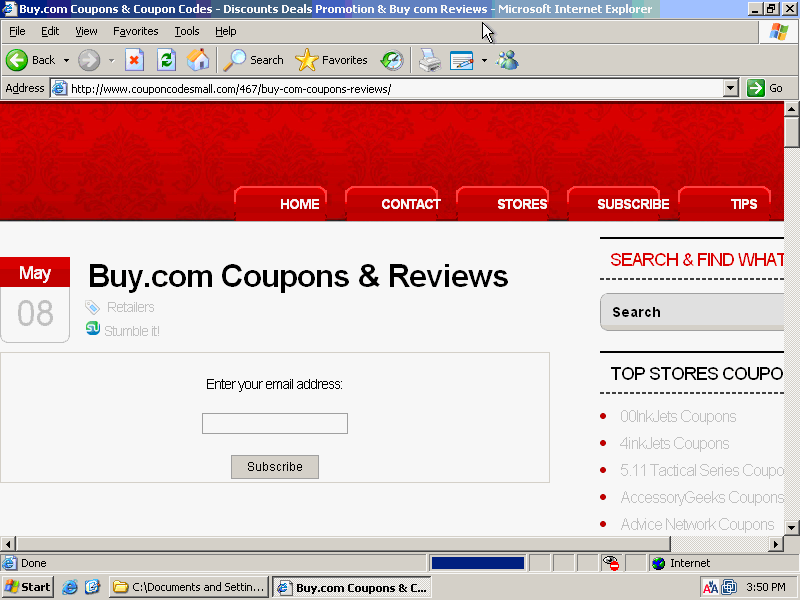
Task: Open the HOME site tab
Action: point(281,204)
